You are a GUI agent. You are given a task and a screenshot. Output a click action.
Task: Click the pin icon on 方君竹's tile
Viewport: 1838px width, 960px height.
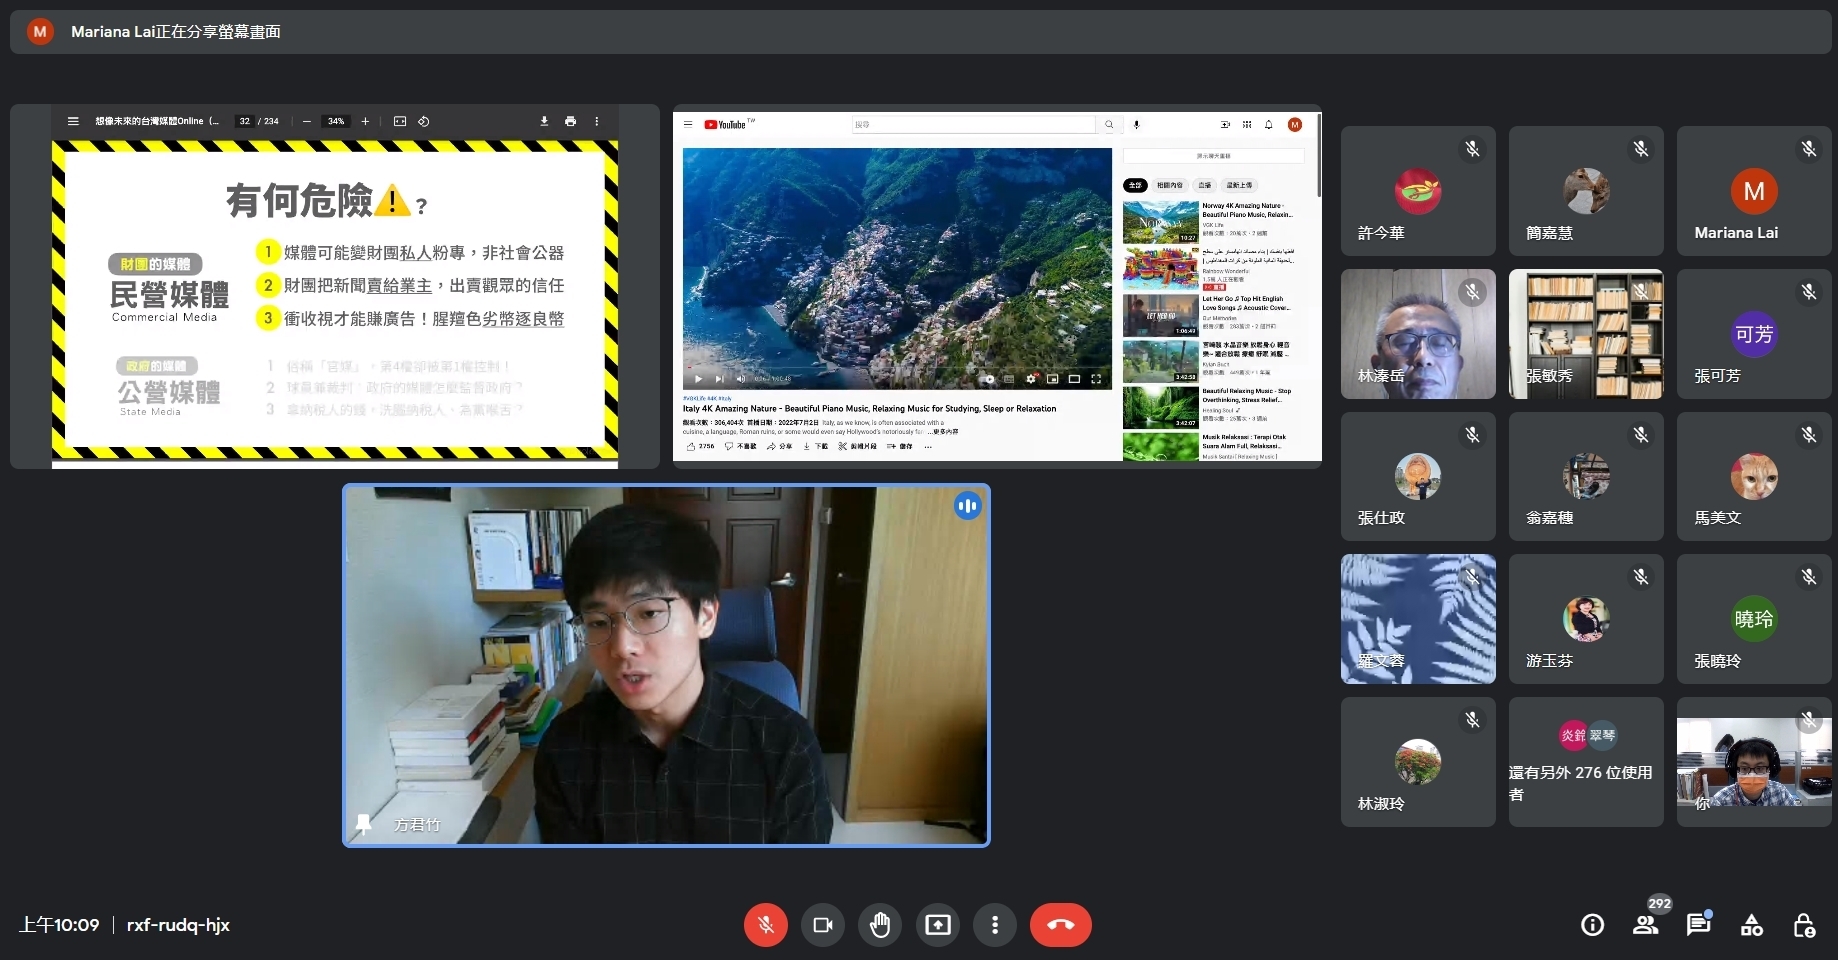363,824
